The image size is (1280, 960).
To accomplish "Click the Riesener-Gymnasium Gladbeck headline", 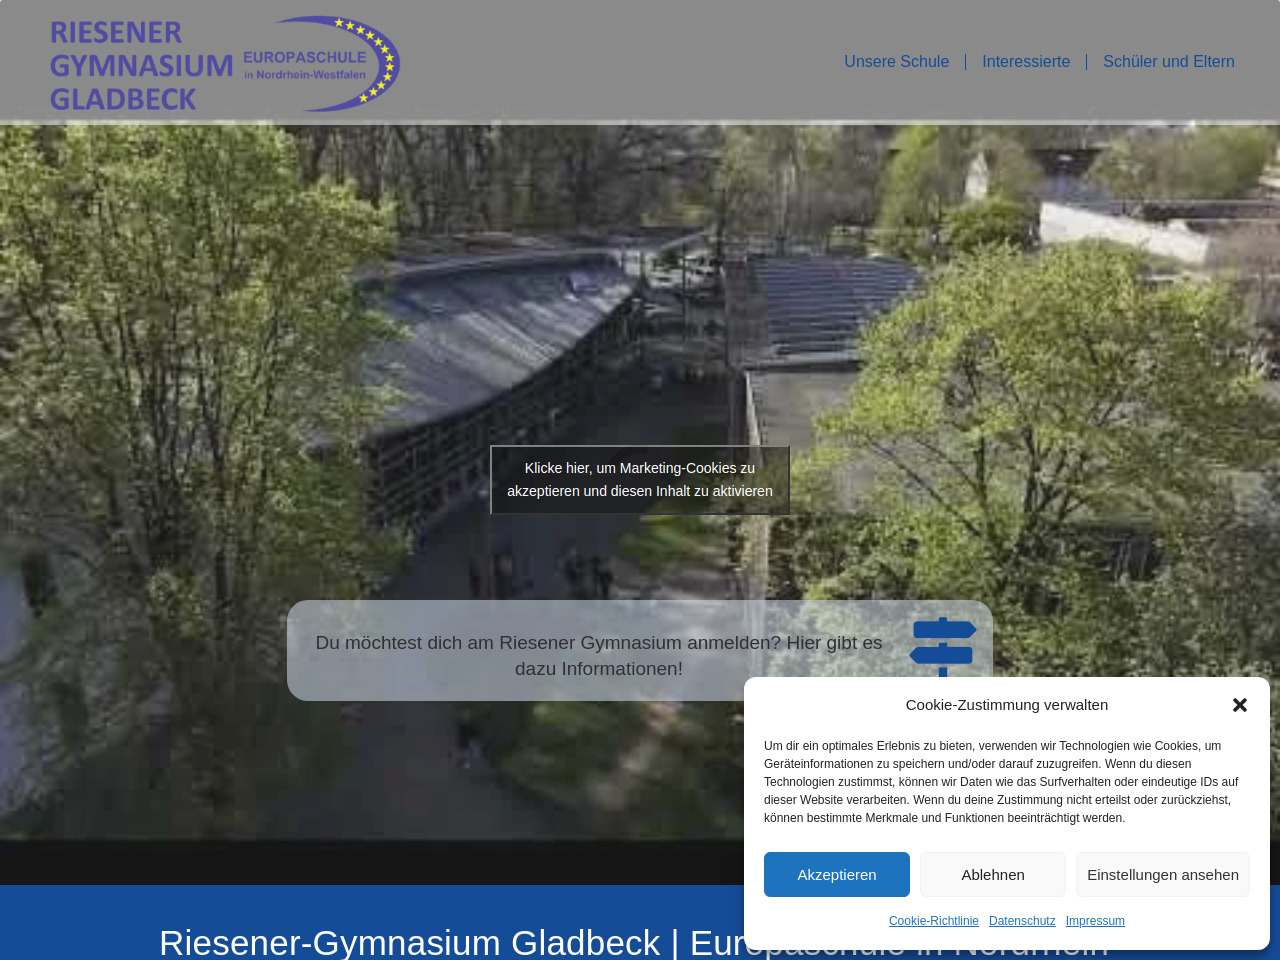I will pyautogui.click(x=410, y=942).
